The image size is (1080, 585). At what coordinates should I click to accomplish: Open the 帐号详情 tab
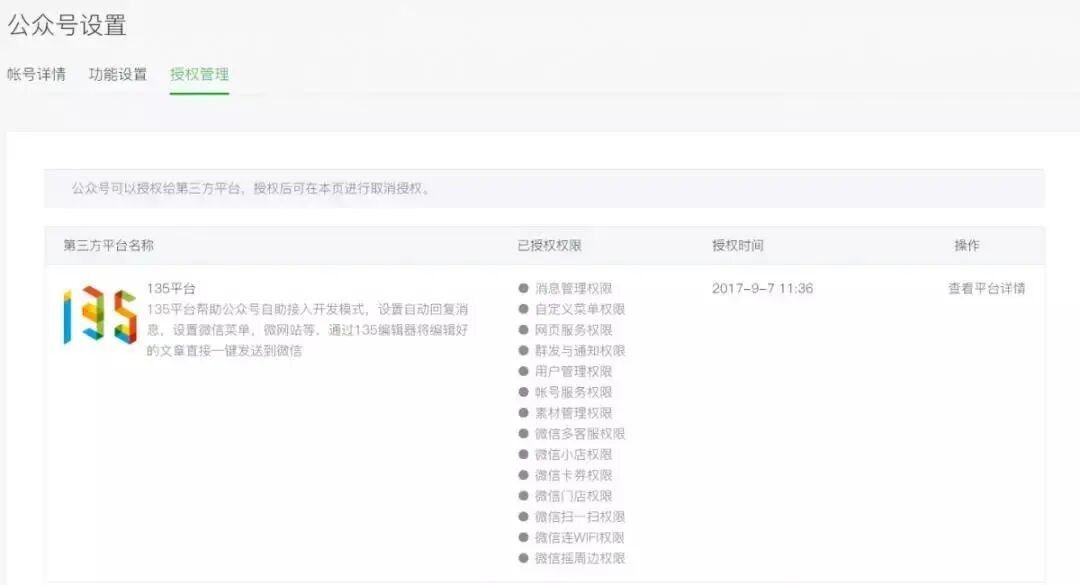[x=37, y=74]
